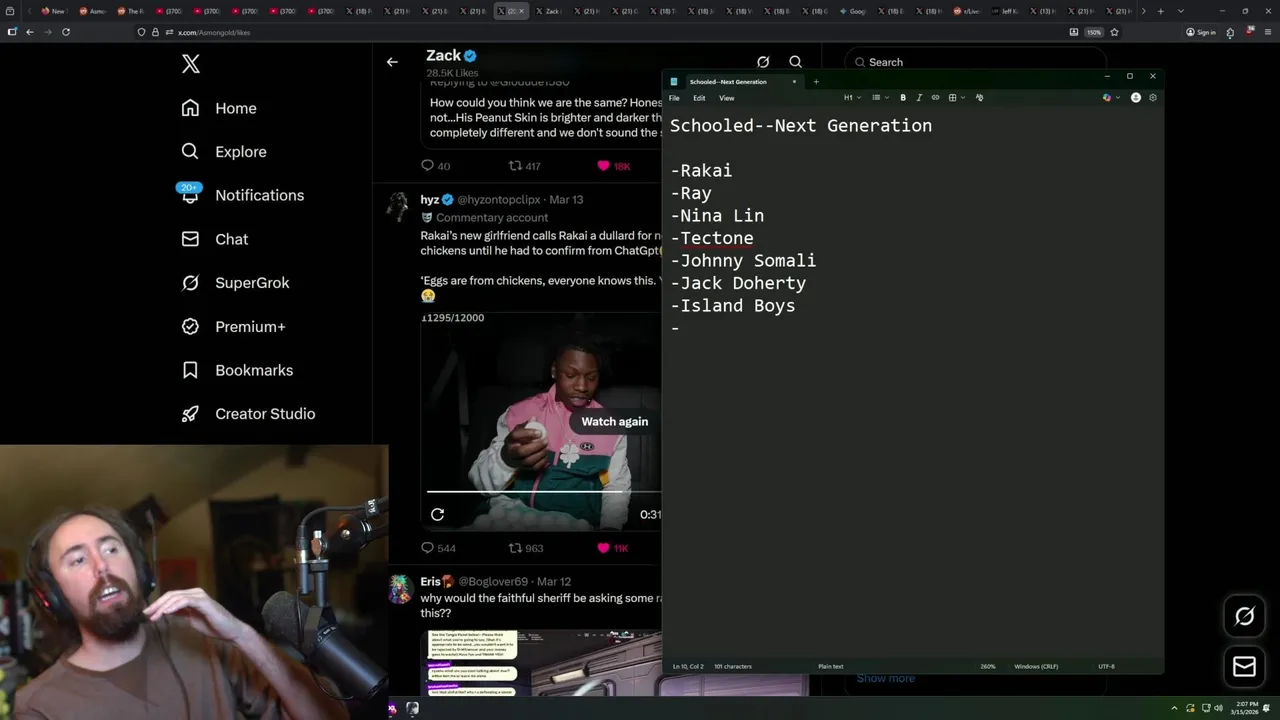Open the @hyzontopclipx handle link
1280x720 pixels.
point(499,200)
